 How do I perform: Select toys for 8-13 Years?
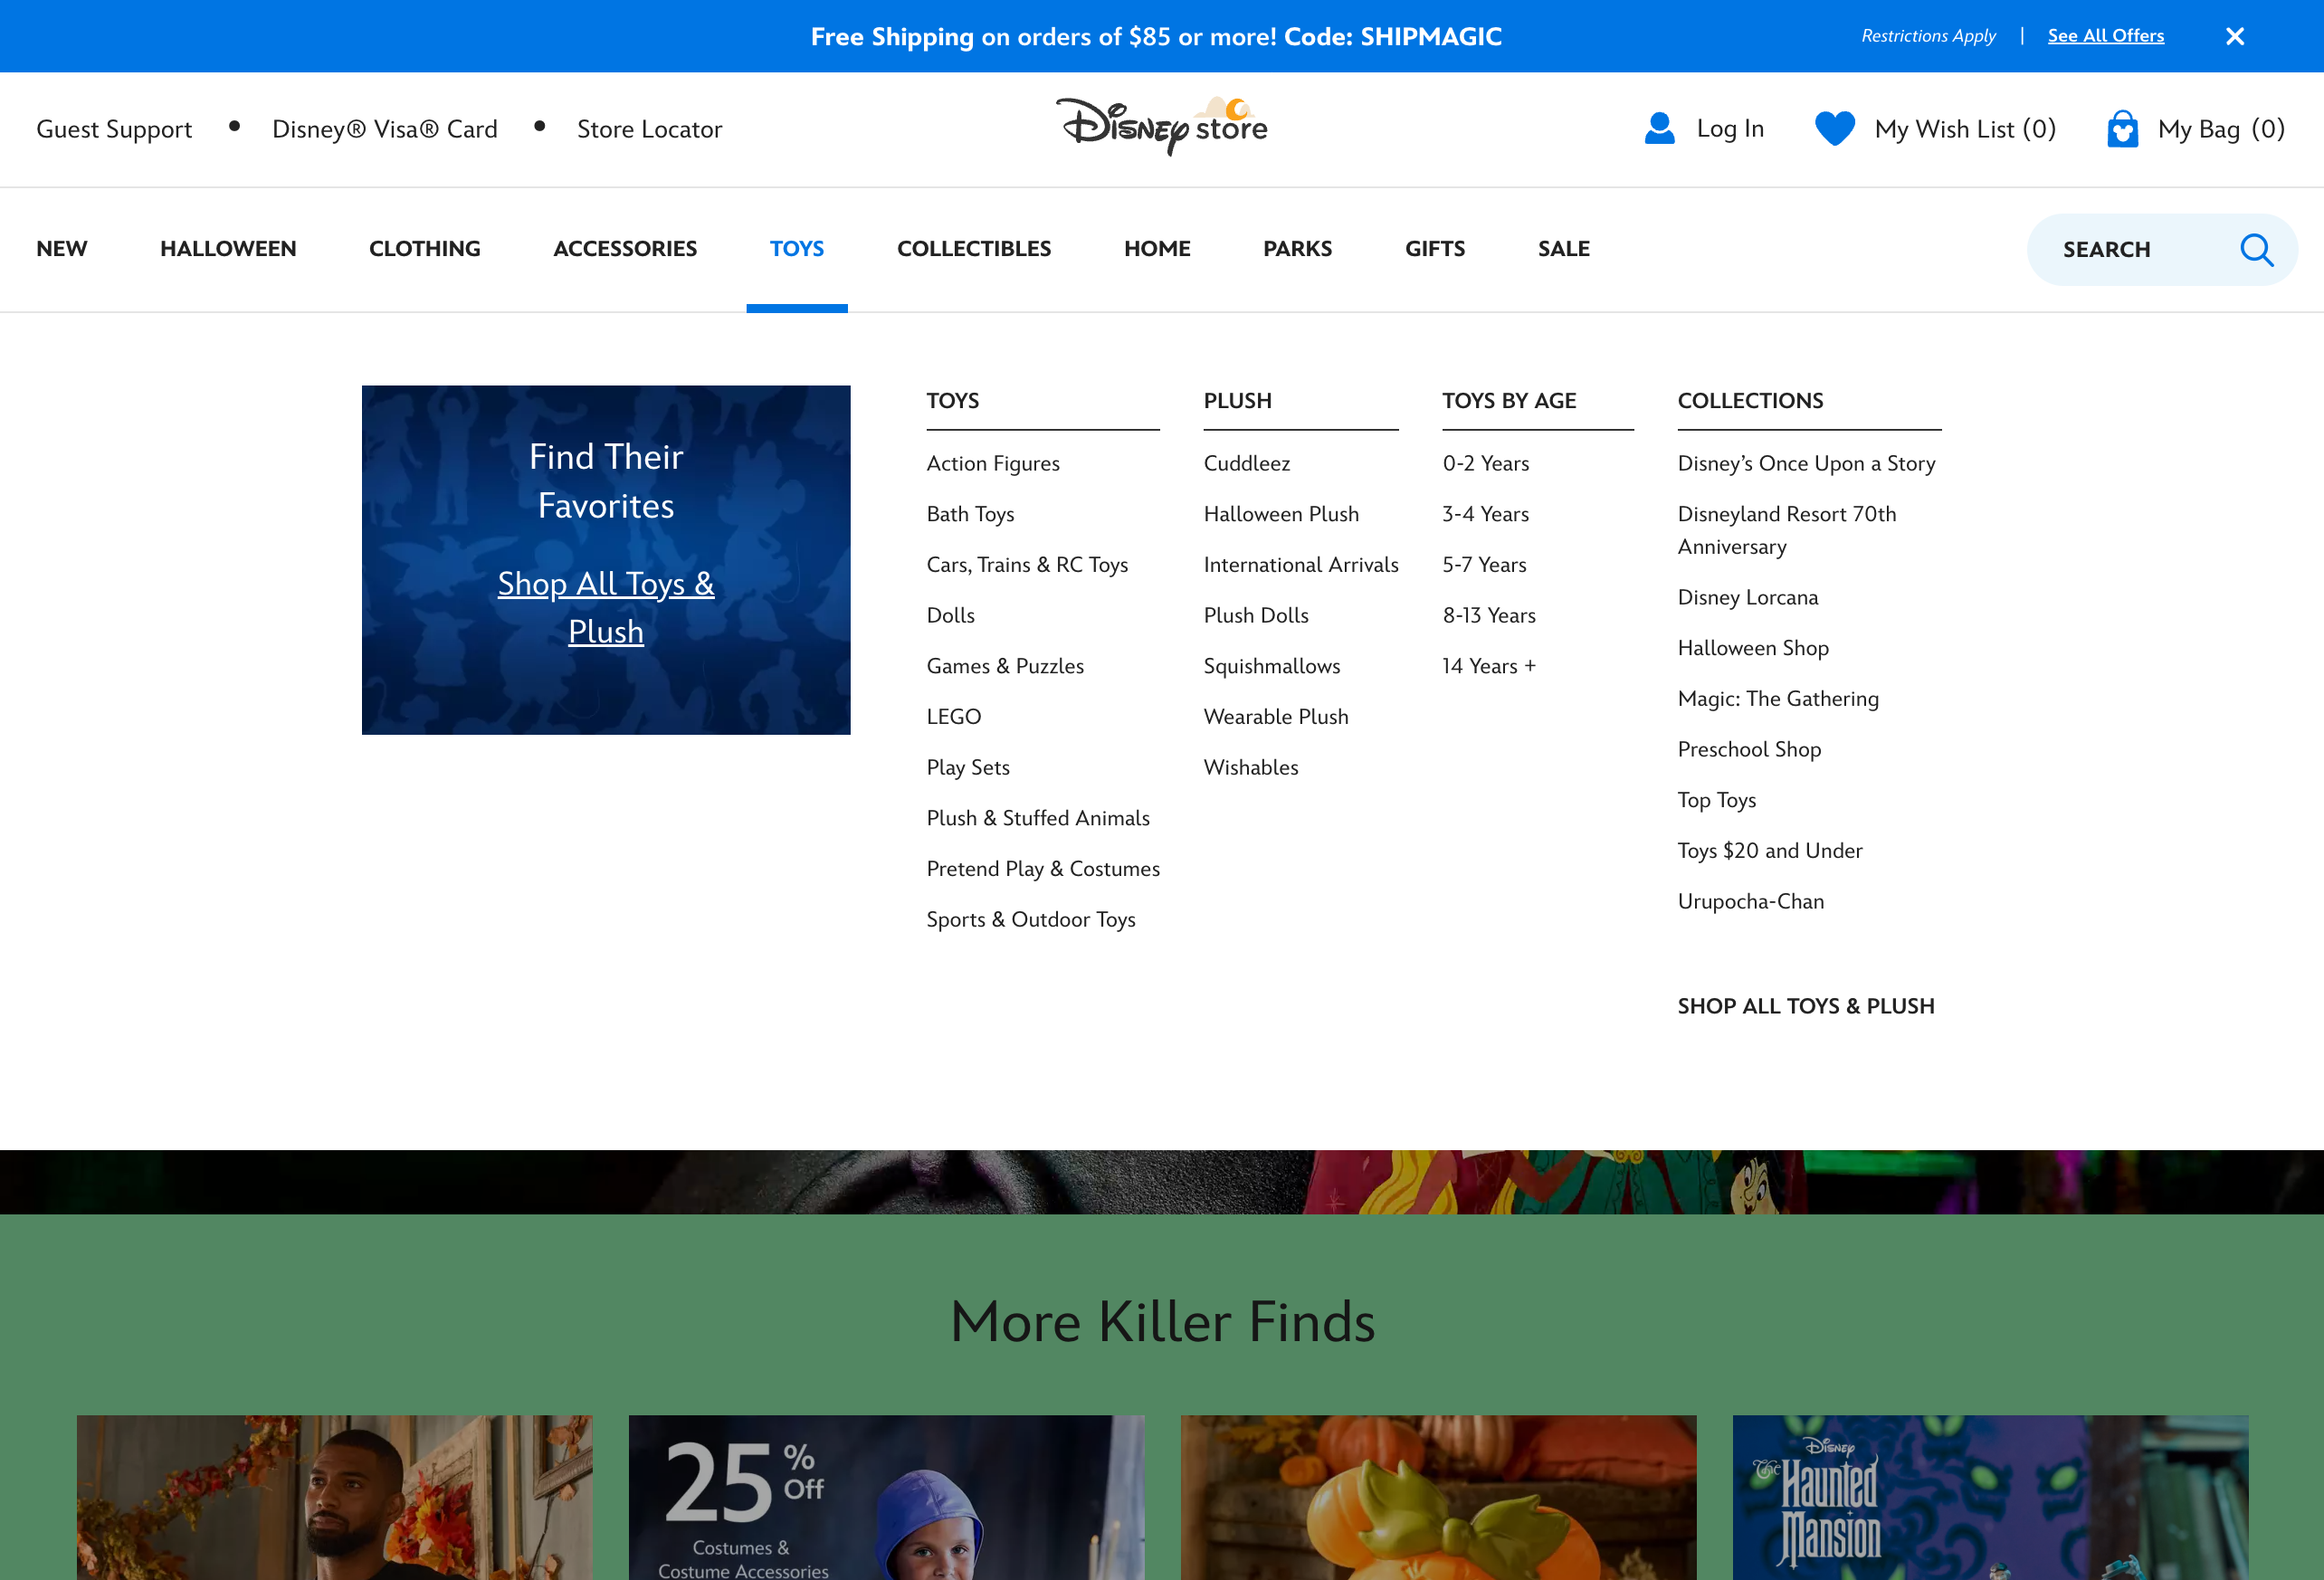pos(1489,615)
